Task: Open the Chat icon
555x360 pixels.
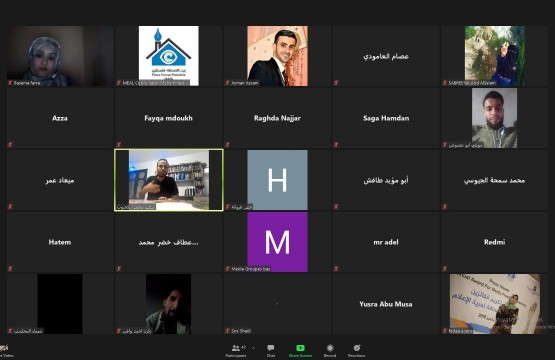Action: (x=271, y=348)
